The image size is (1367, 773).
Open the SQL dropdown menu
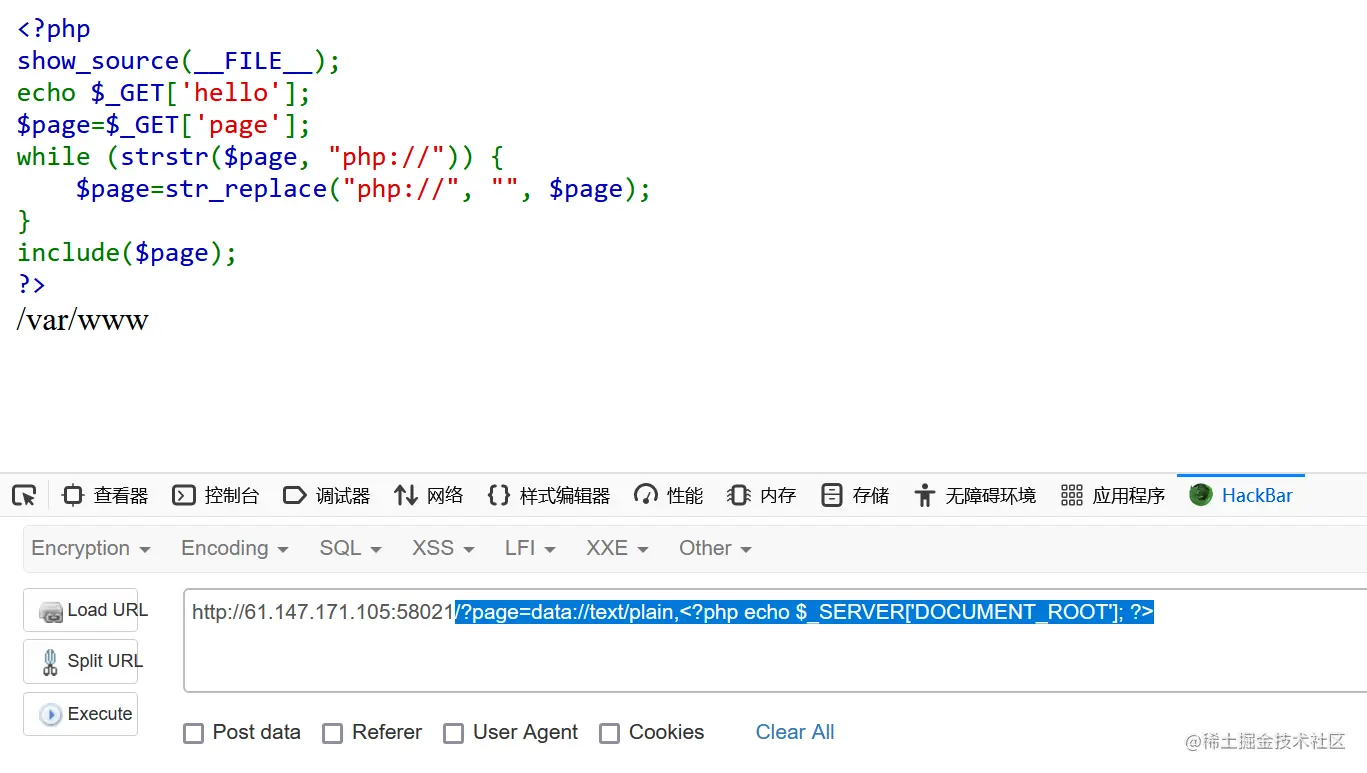[350, 548]
